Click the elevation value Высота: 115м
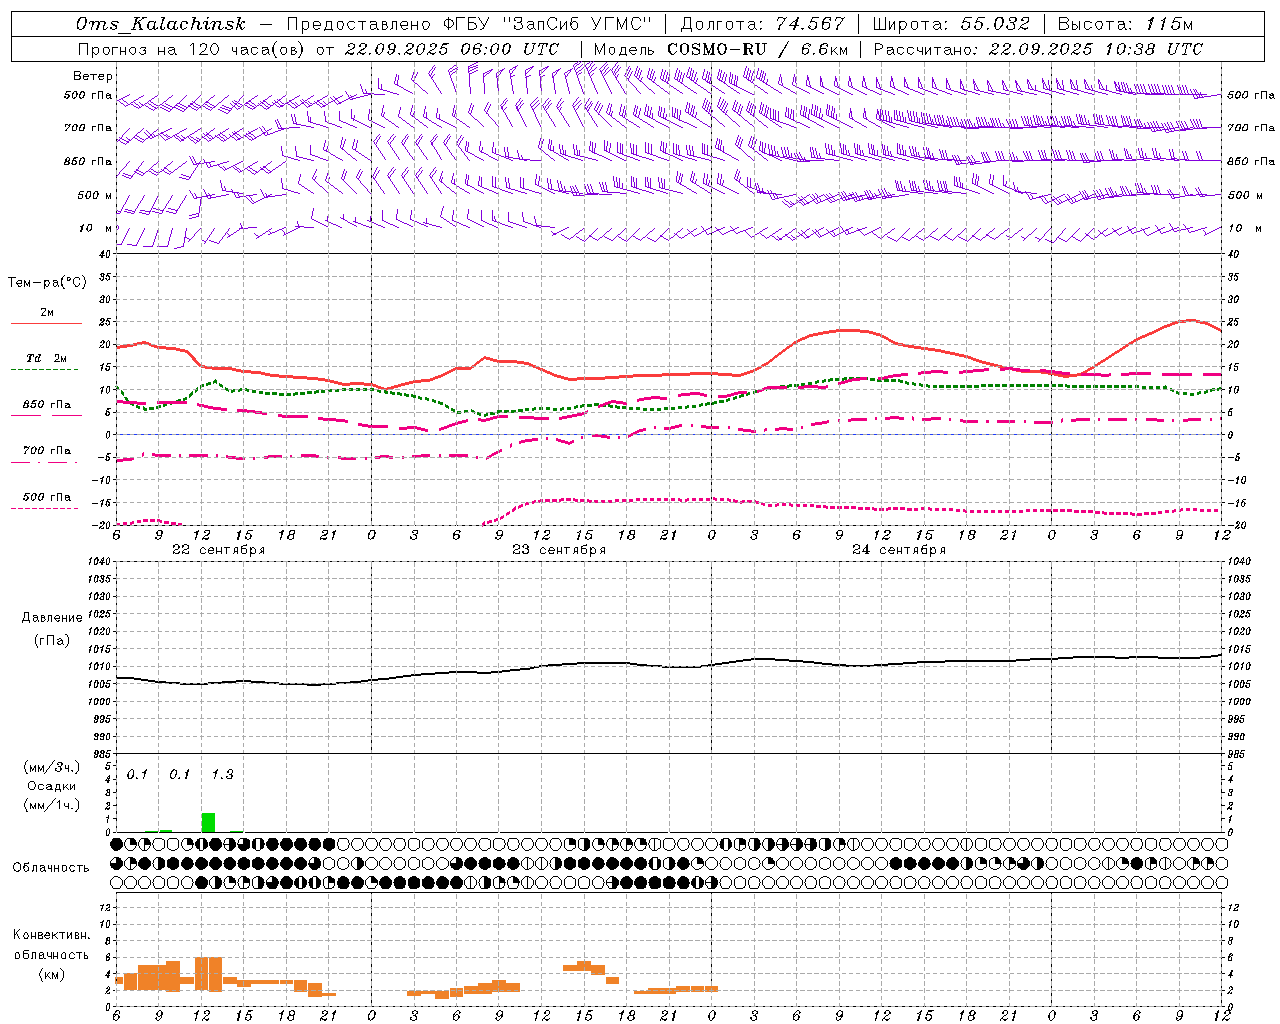This screenshot has width=1280, height=1024. coord(1125,24)
